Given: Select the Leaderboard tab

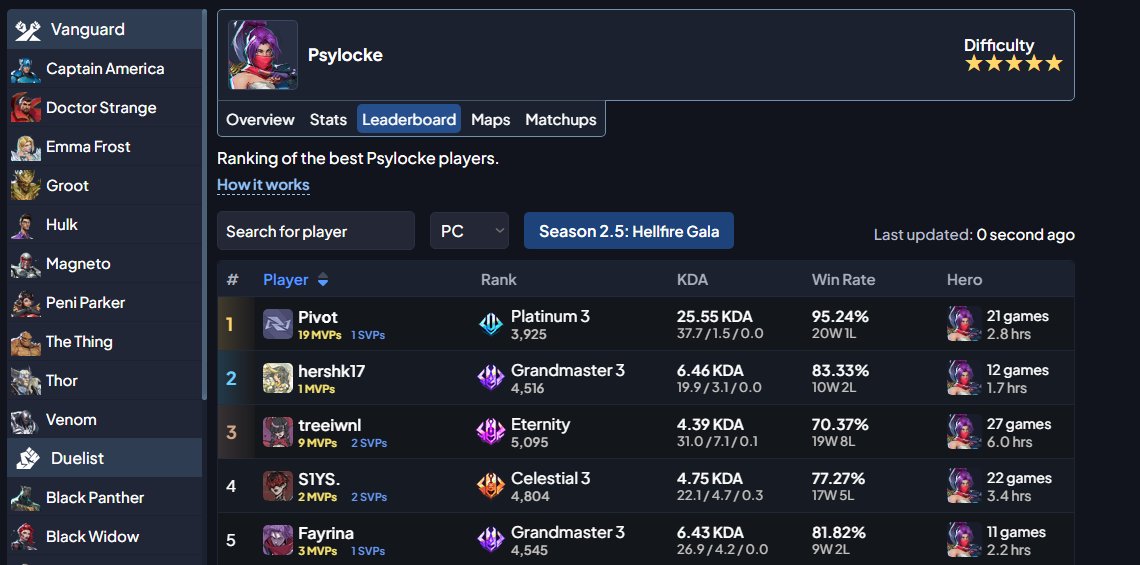Looking at the screenshot, I should (409, 119).
